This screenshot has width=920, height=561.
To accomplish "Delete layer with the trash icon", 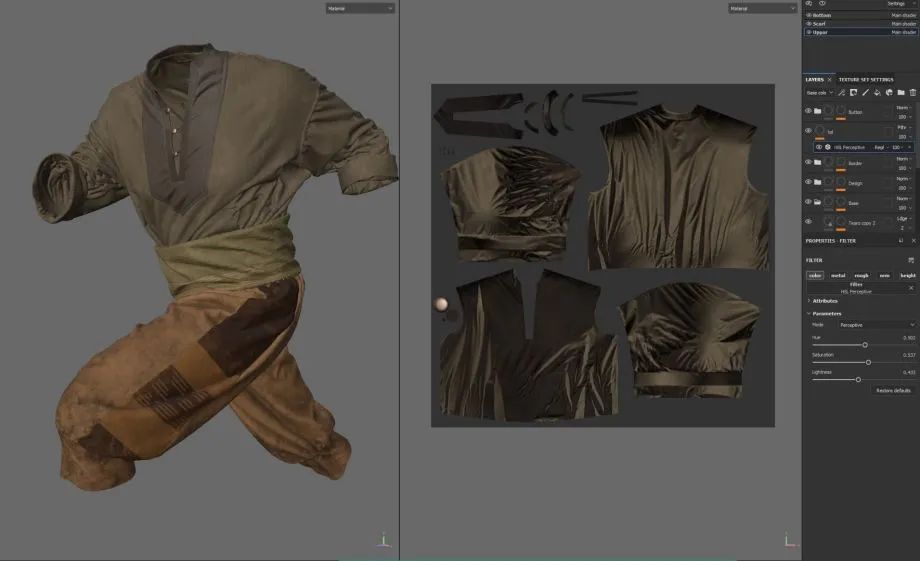I will [913, 93].
